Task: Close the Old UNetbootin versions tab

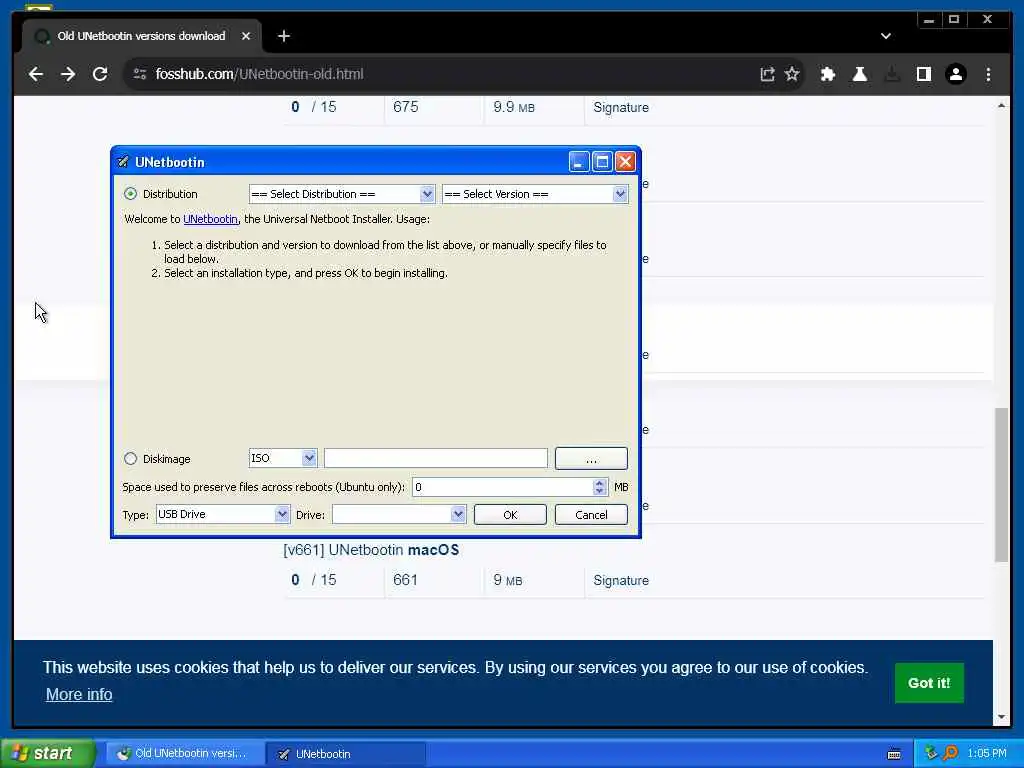Action: 246,37
